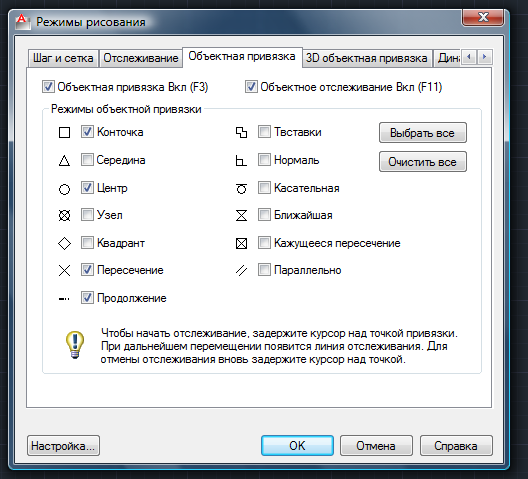Viewport: 528px width, 479px height.
Task: Click the Очистить все button
Action: pos(423,162)
